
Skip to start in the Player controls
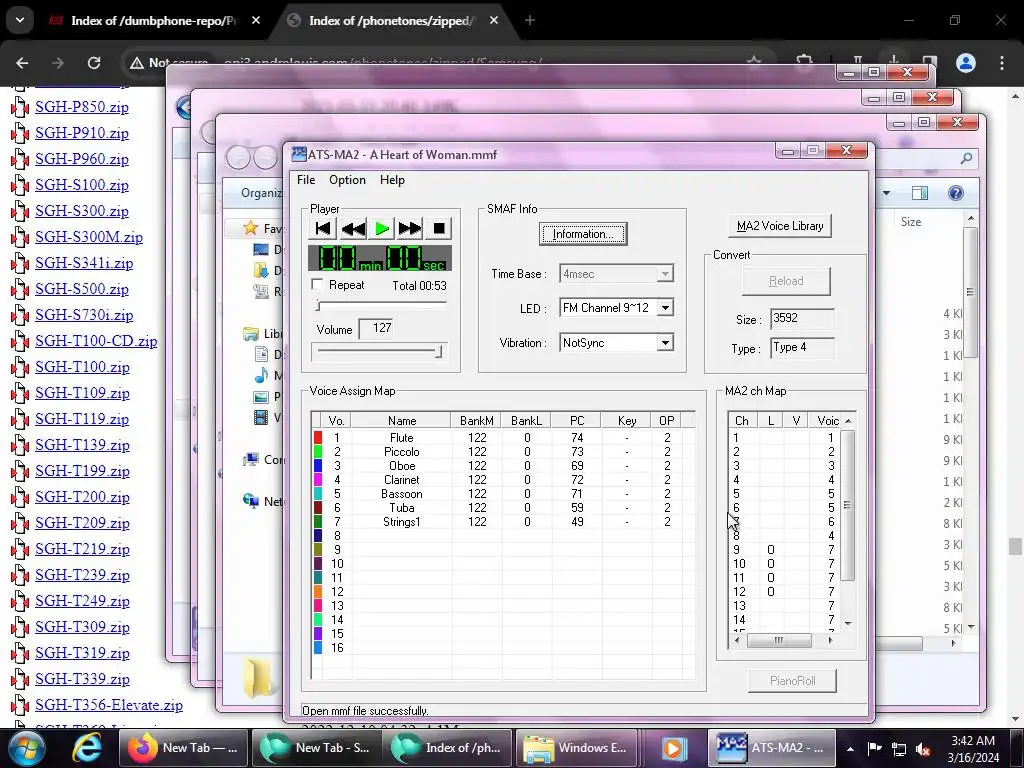point(323,228)
